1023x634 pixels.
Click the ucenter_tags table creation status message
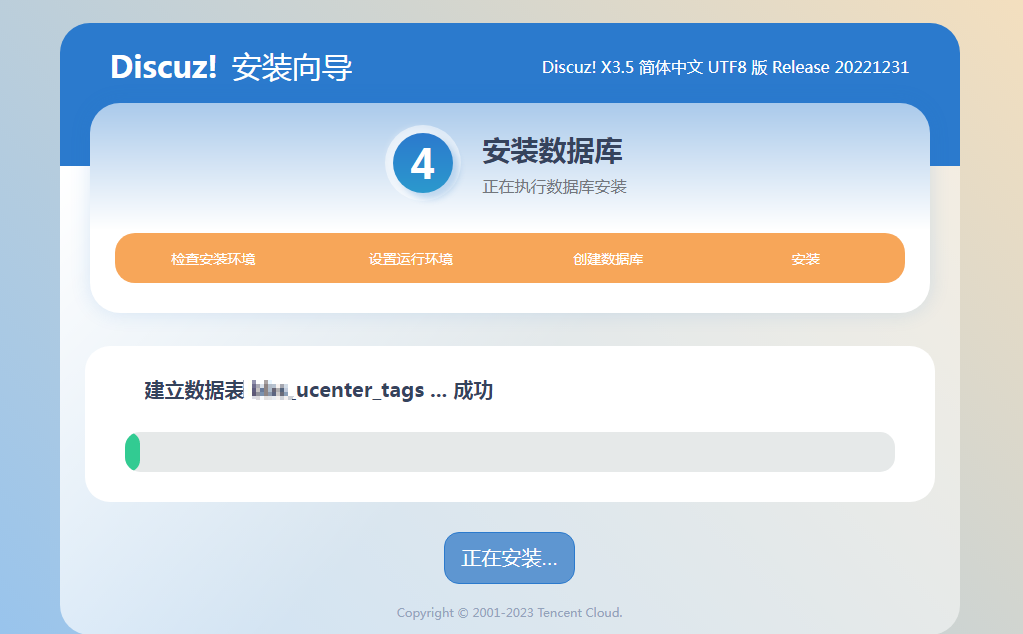[318, 390]
